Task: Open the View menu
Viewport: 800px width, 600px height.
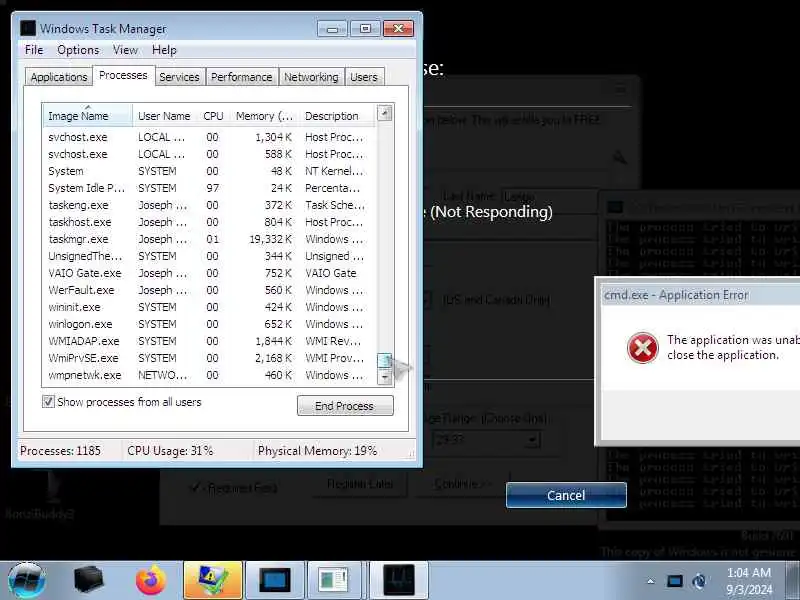Action: 125,50
